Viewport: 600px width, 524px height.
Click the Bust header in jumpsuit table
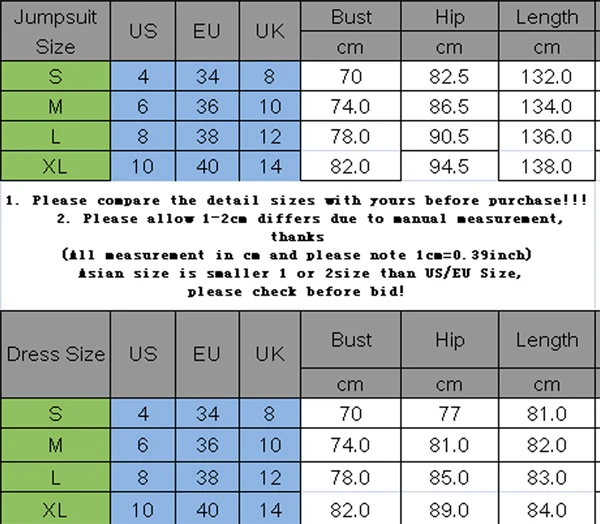(x=351, y=16)
